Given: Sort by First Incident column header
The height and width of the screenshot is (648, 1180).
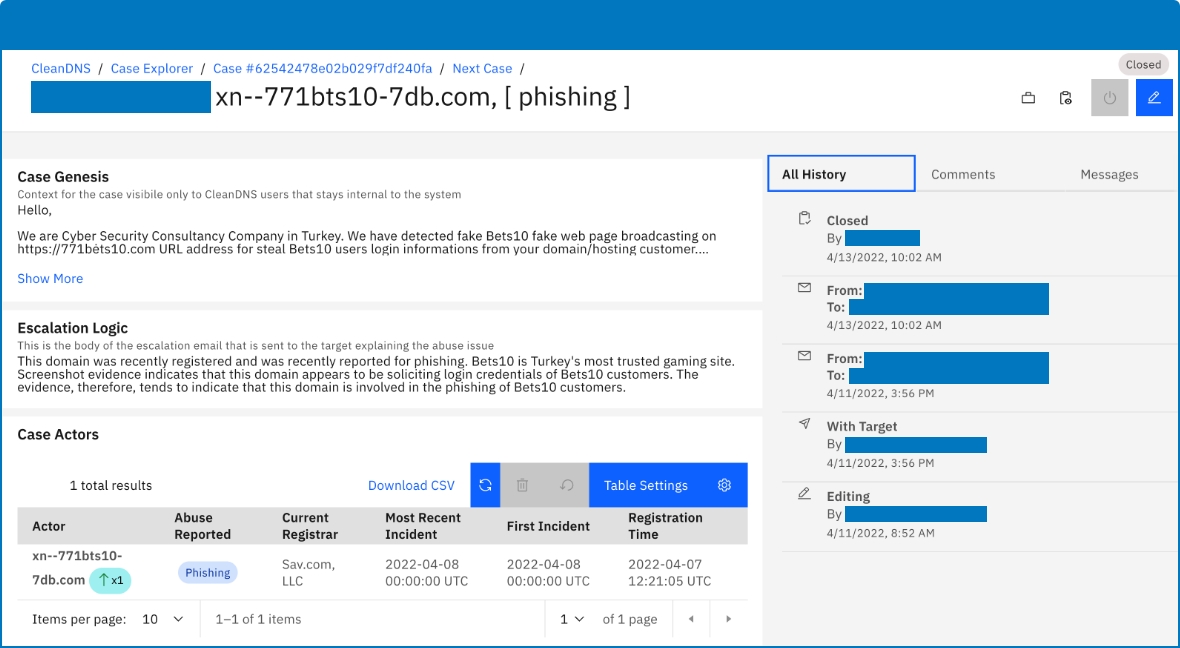Looking at the screenshot, I should pyautogui.click(x=548, y=526).
